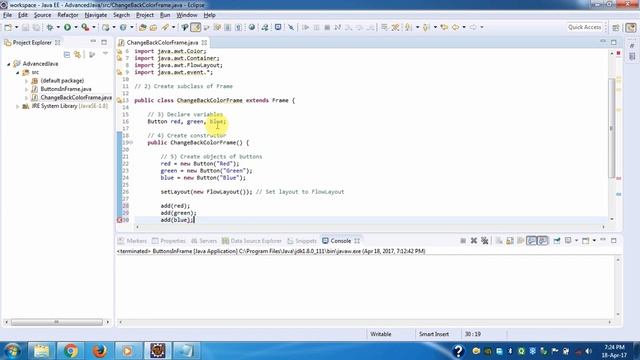This screenshot has height=360, width=640.
Task: Collapse All in Project Explorer
Action: click(67, 54)
